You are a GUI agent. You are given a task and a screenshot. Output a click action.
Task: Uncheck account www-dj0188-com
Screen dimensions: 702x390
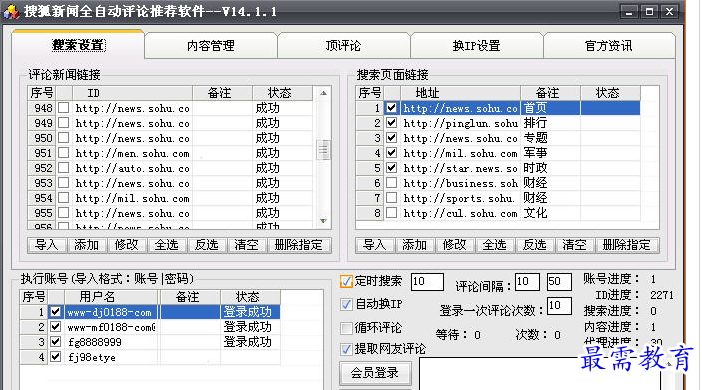pos(56,312)
